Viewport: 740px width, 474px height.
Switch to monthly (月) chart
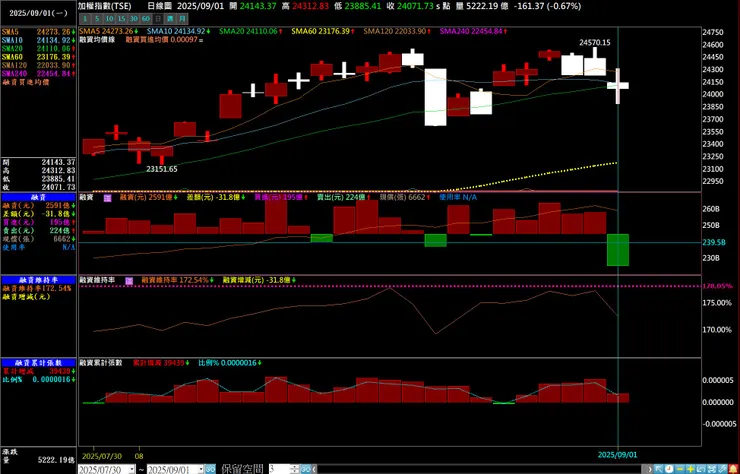coord(183,19)
